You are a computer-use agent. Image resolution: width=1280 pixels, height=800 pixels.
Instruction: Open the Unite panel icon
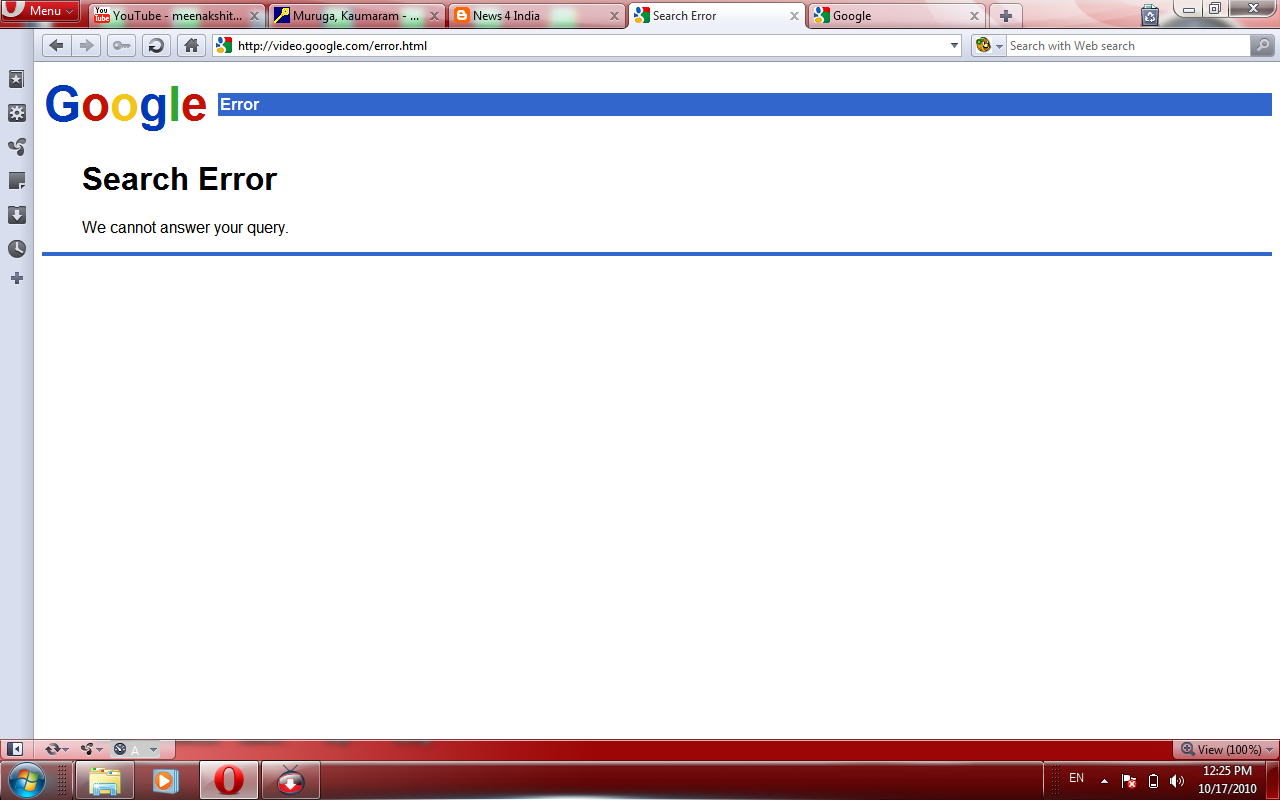[17, 147]
